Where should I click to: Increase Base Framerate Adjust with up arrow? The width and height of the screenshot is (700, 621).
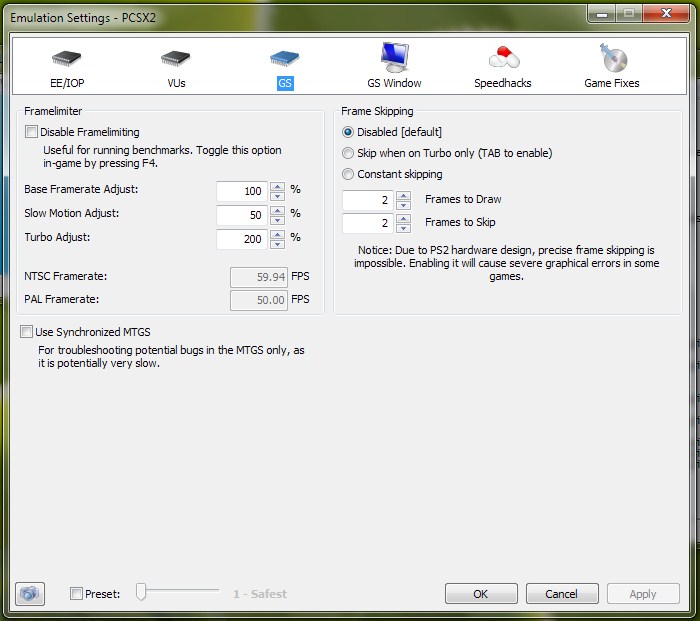(x=278, y=186)
